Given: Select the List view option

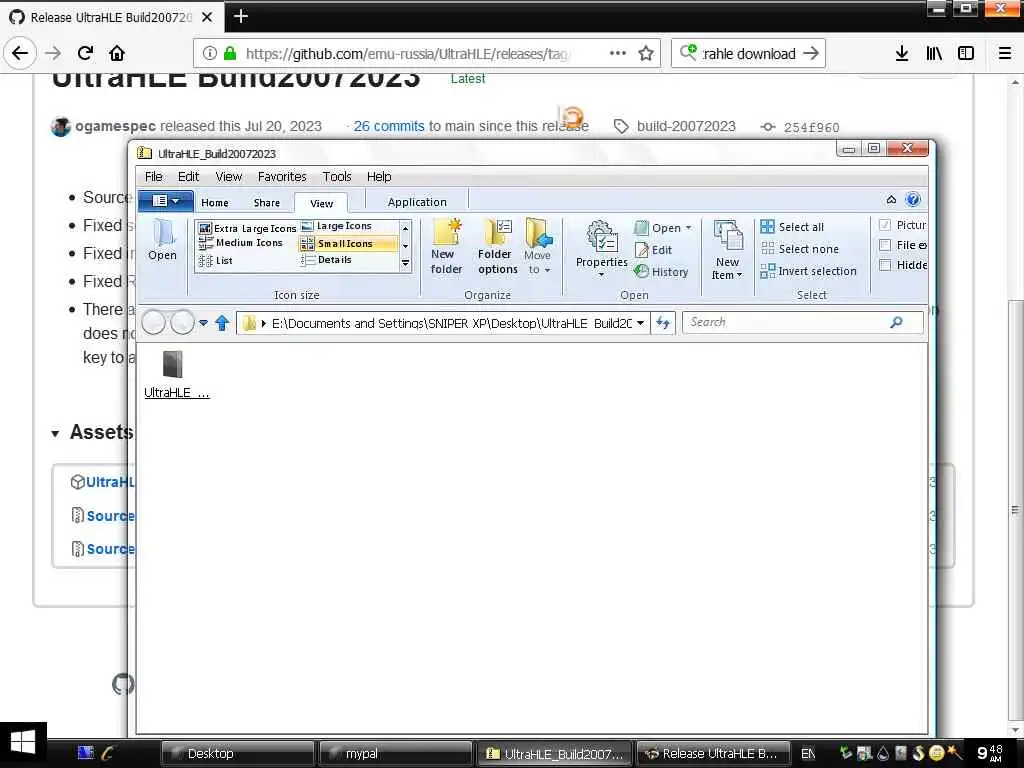Looking at the screenshot, I should [216, 261].
